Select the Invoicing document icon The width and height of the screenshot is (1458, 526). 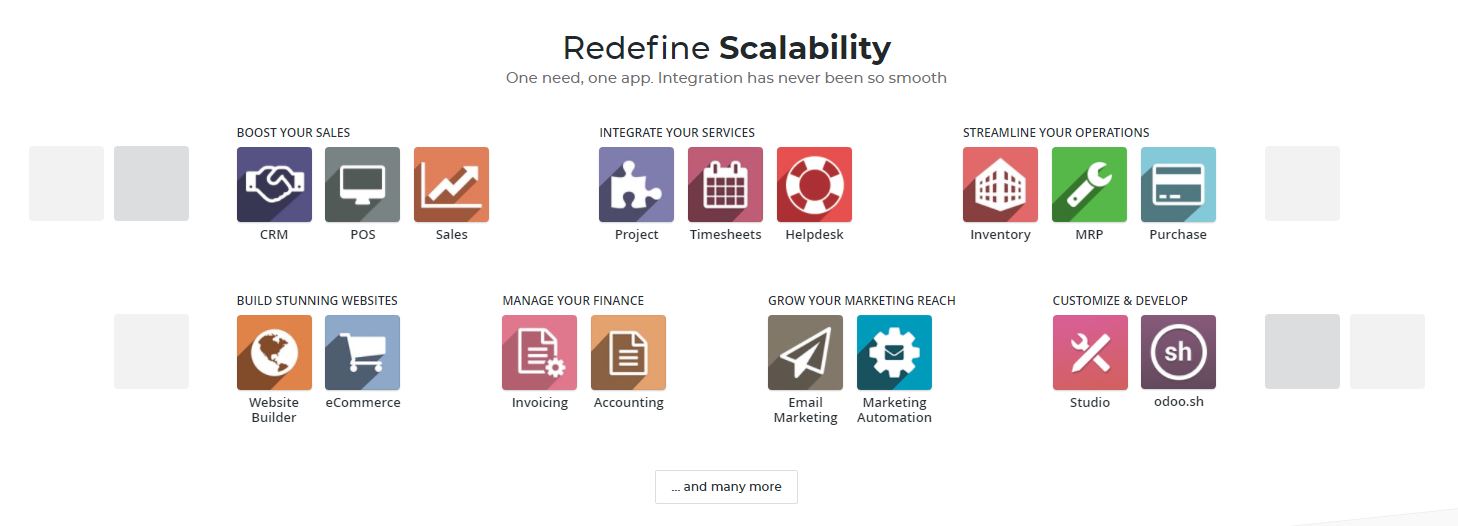click(539, 352)
